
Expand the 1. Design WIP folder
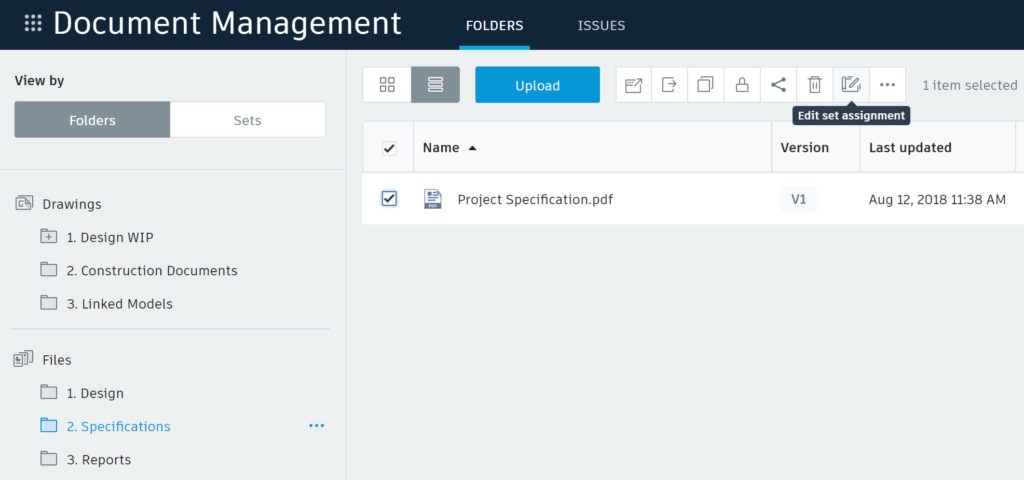pos(49,237)
